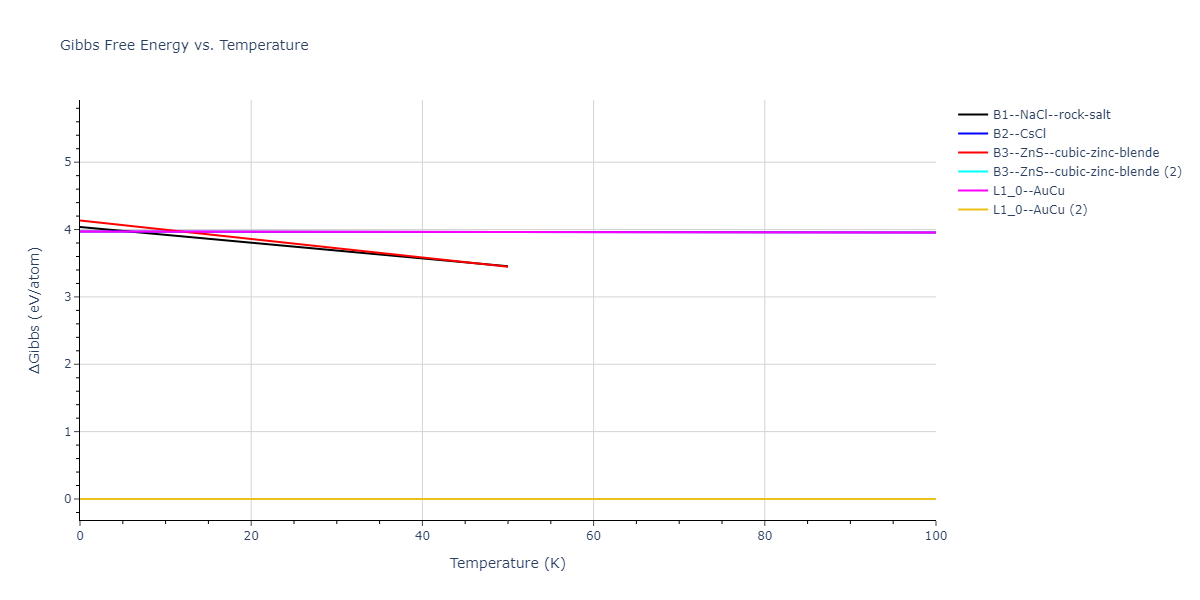Image resolution: width=1200 pixels, height=600 pixels.
Task: Click the y-axis tick label 2
Action: [67, 364]
